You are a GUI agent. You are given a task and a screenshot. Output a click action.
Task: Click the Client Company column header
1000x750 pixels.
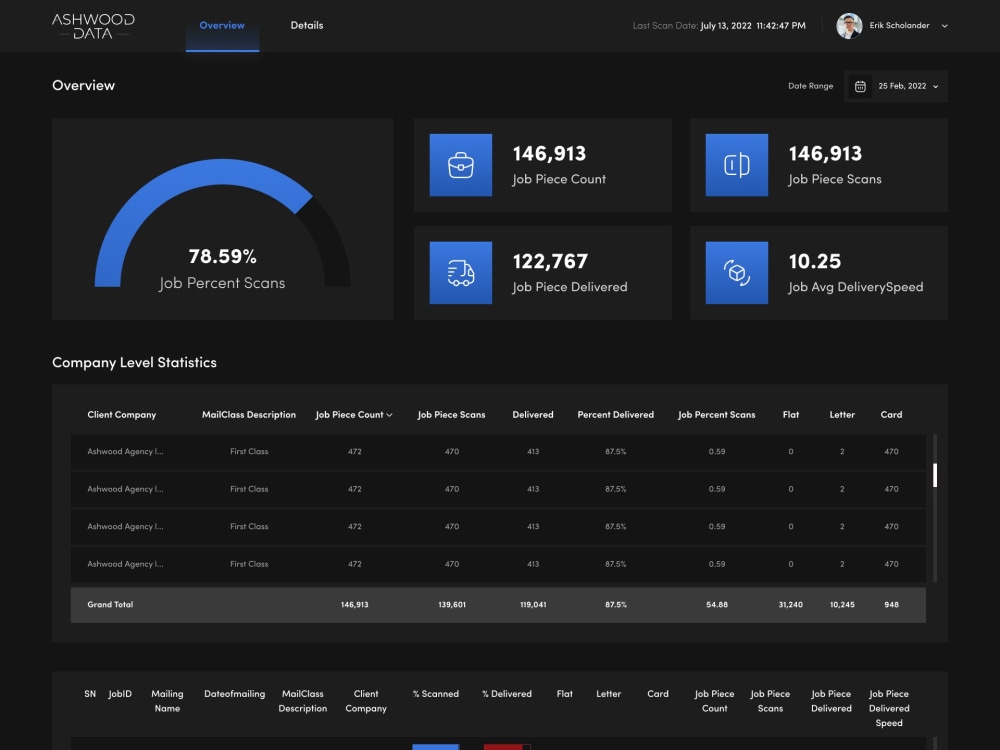point(122,415)
